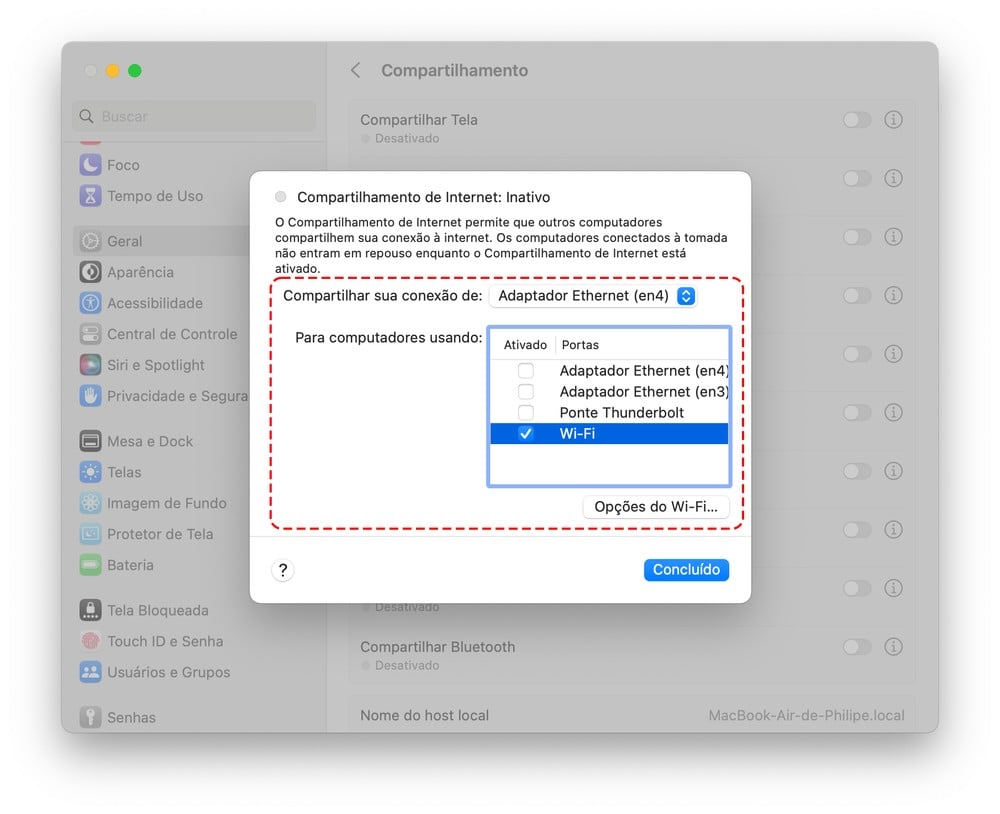The image size is (1000, 814).
Task: Show info for Compartilhar Bluetooth
Action: [893, 647]
